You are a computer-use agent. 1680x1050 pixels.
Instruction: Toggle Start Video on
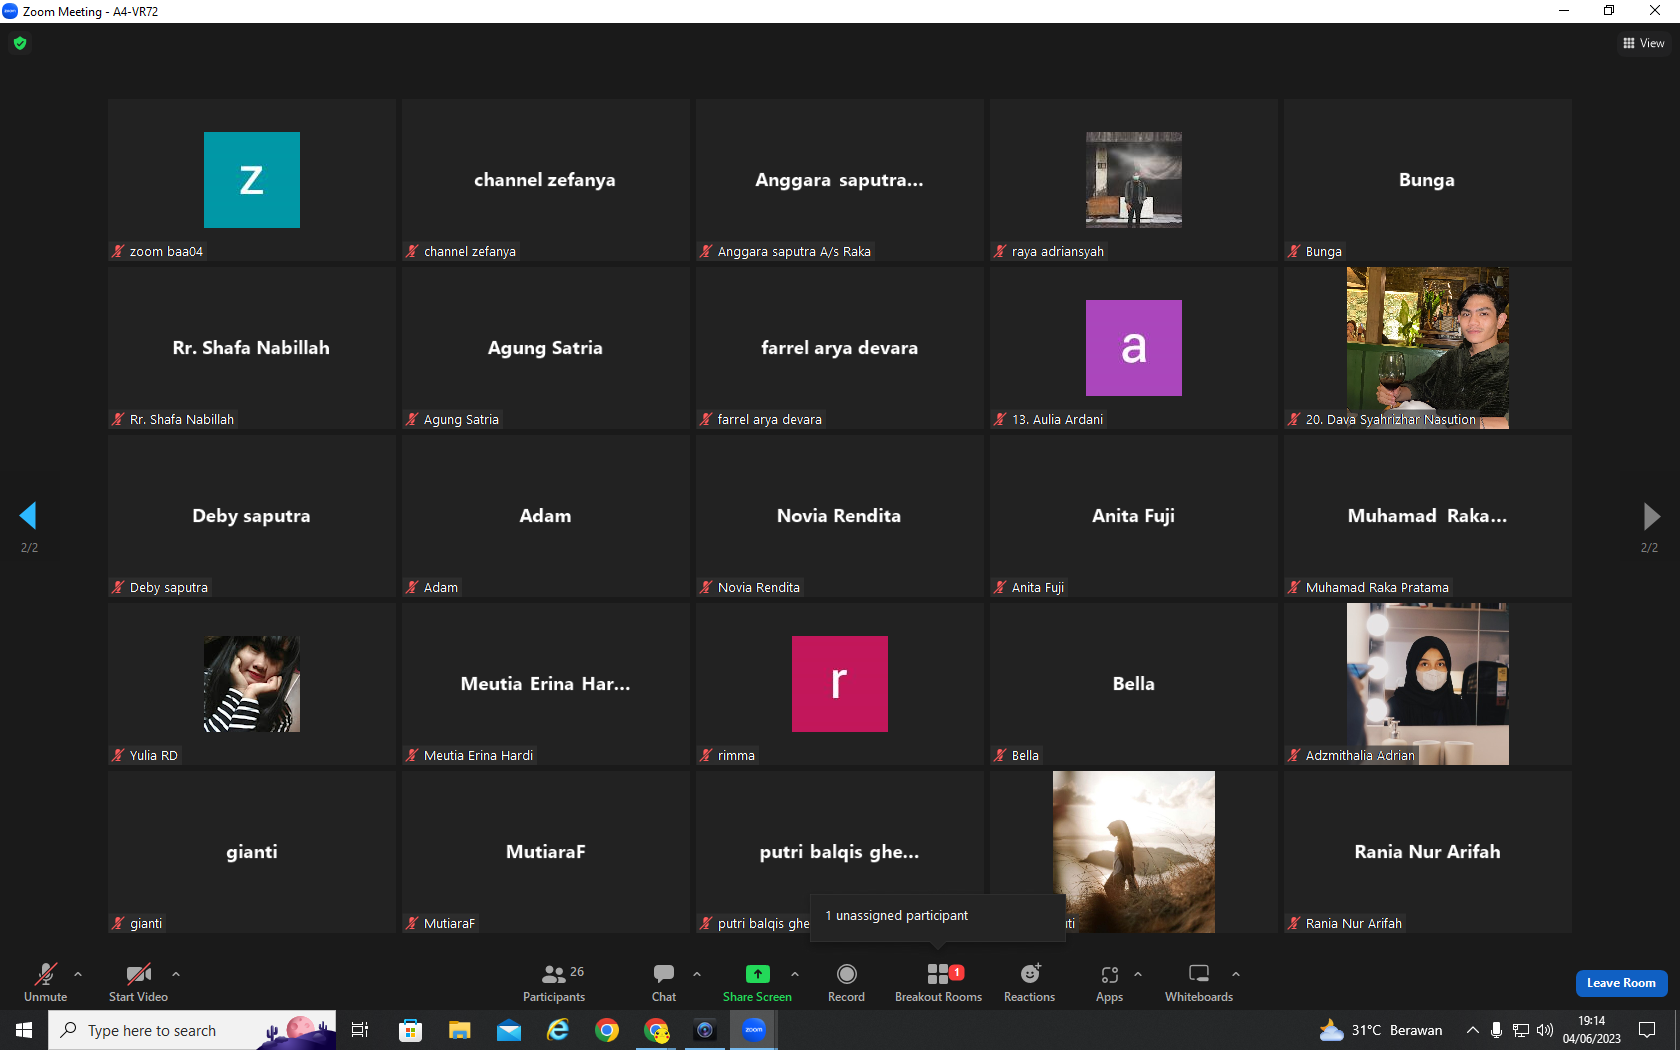138,983
